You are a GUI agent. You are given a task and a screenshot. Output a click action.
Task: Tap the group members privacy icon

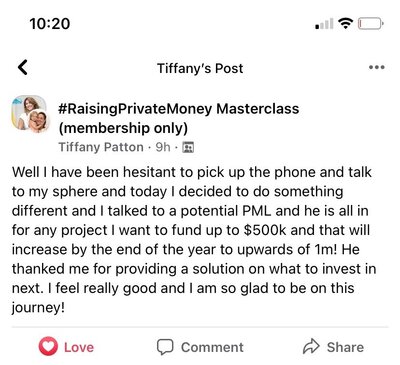pyautogui.click(x=188, y=147)
